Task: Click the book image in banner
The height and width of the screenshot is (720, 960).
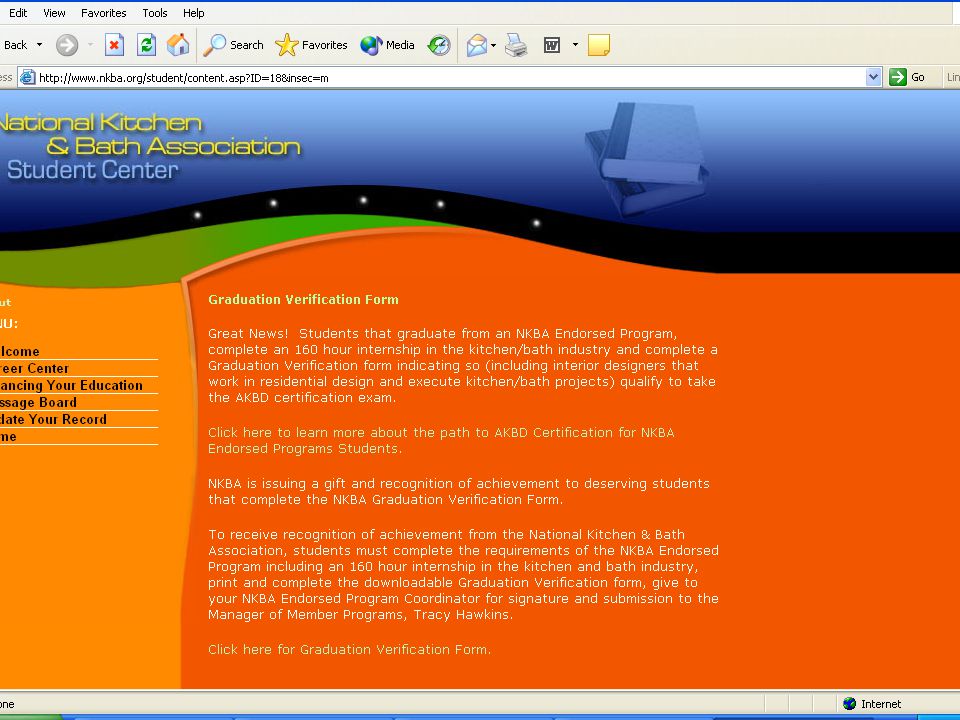Action: pyautogui.click(x=646, y=158)
